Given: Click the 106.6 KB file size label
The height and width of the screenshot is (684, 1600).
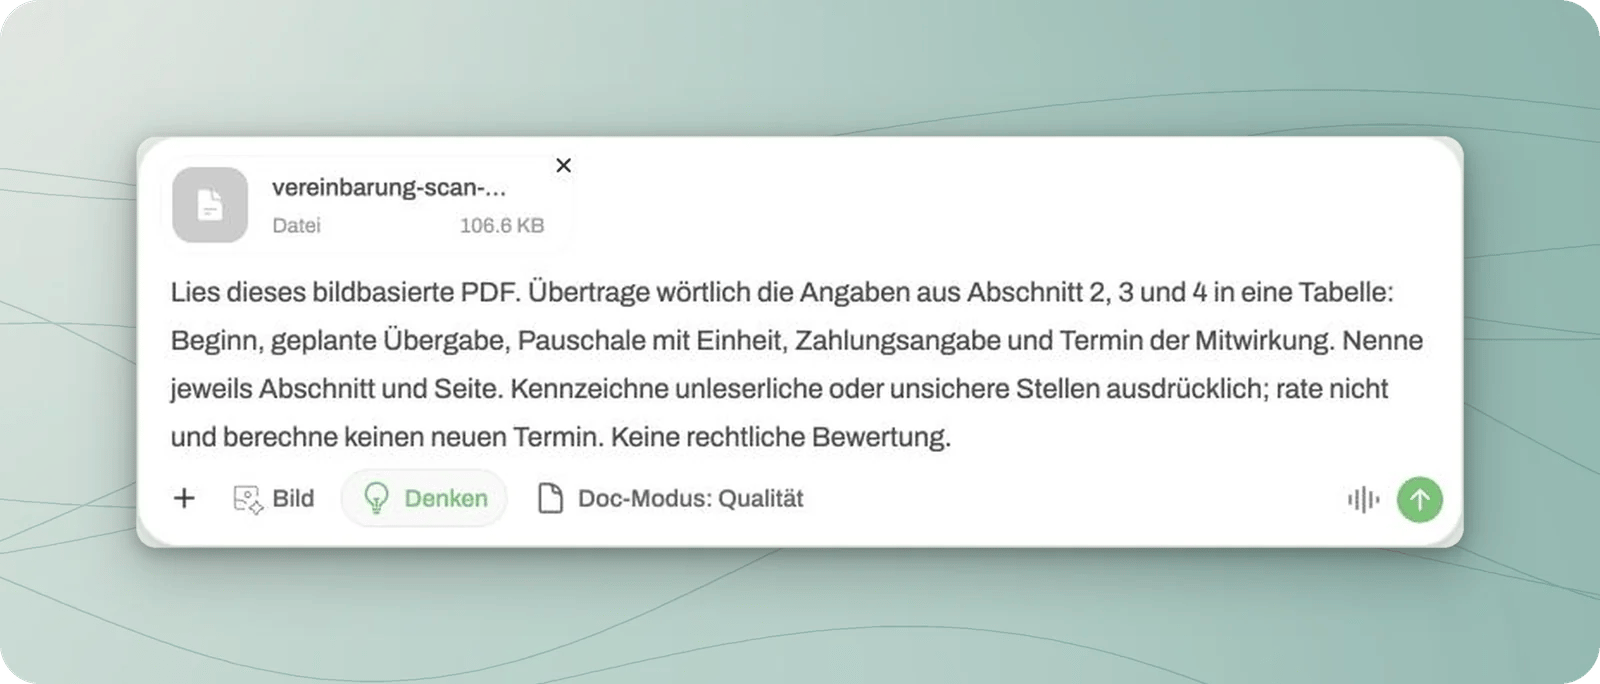Looking at the screenshot, I should tap(502, 226).
